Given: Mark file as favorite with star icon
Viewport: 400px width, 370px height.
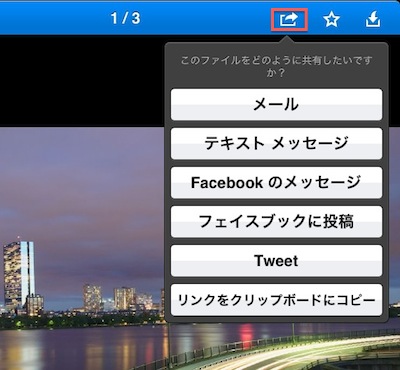Looking at the screenshot, I should [331, 20].
